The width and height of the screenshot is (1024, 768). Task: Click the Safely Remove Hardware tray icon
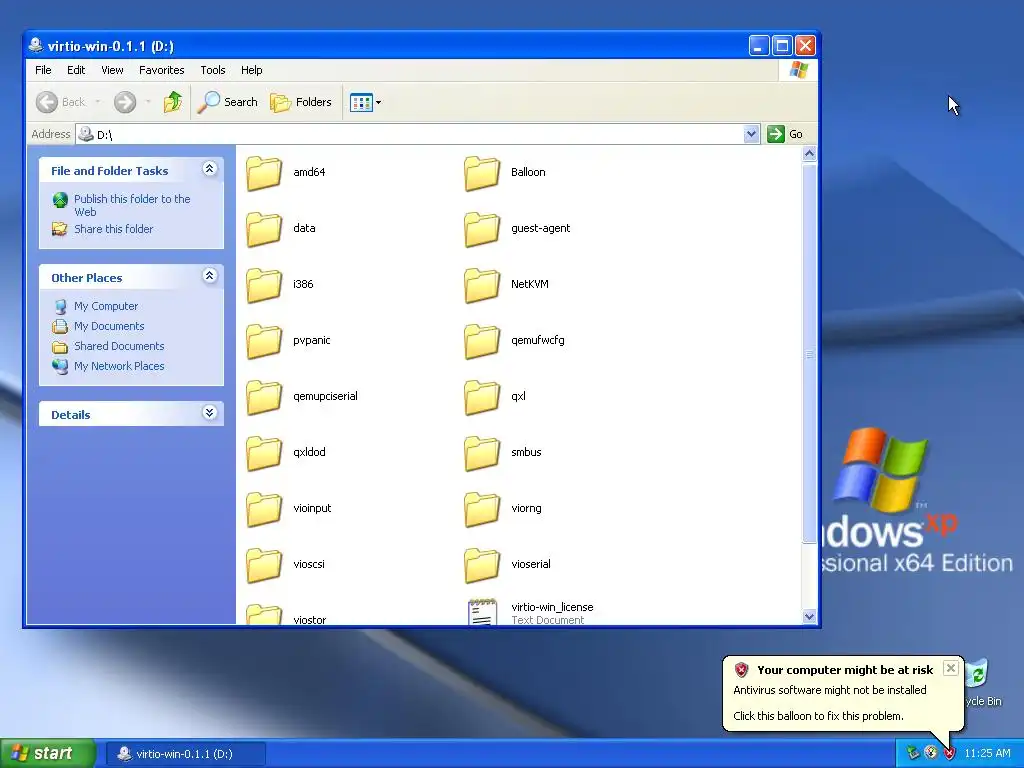point(913,753)
